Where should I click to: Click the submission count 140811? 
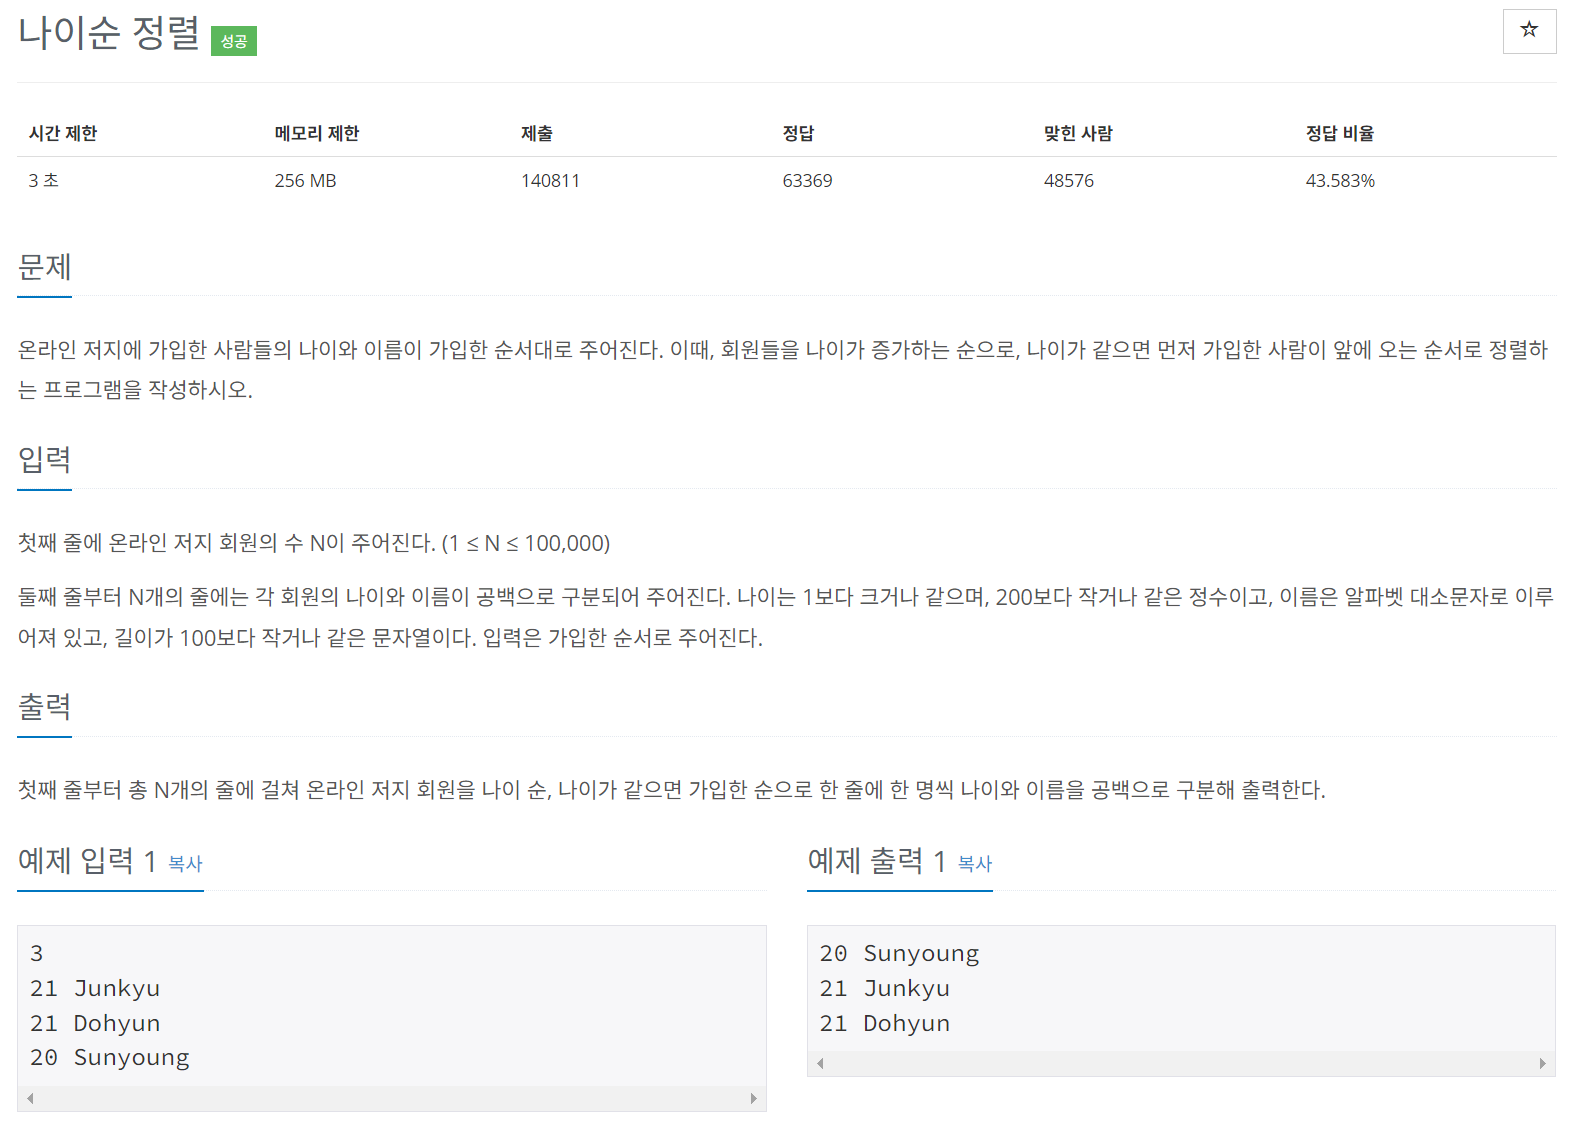(550, 181)
